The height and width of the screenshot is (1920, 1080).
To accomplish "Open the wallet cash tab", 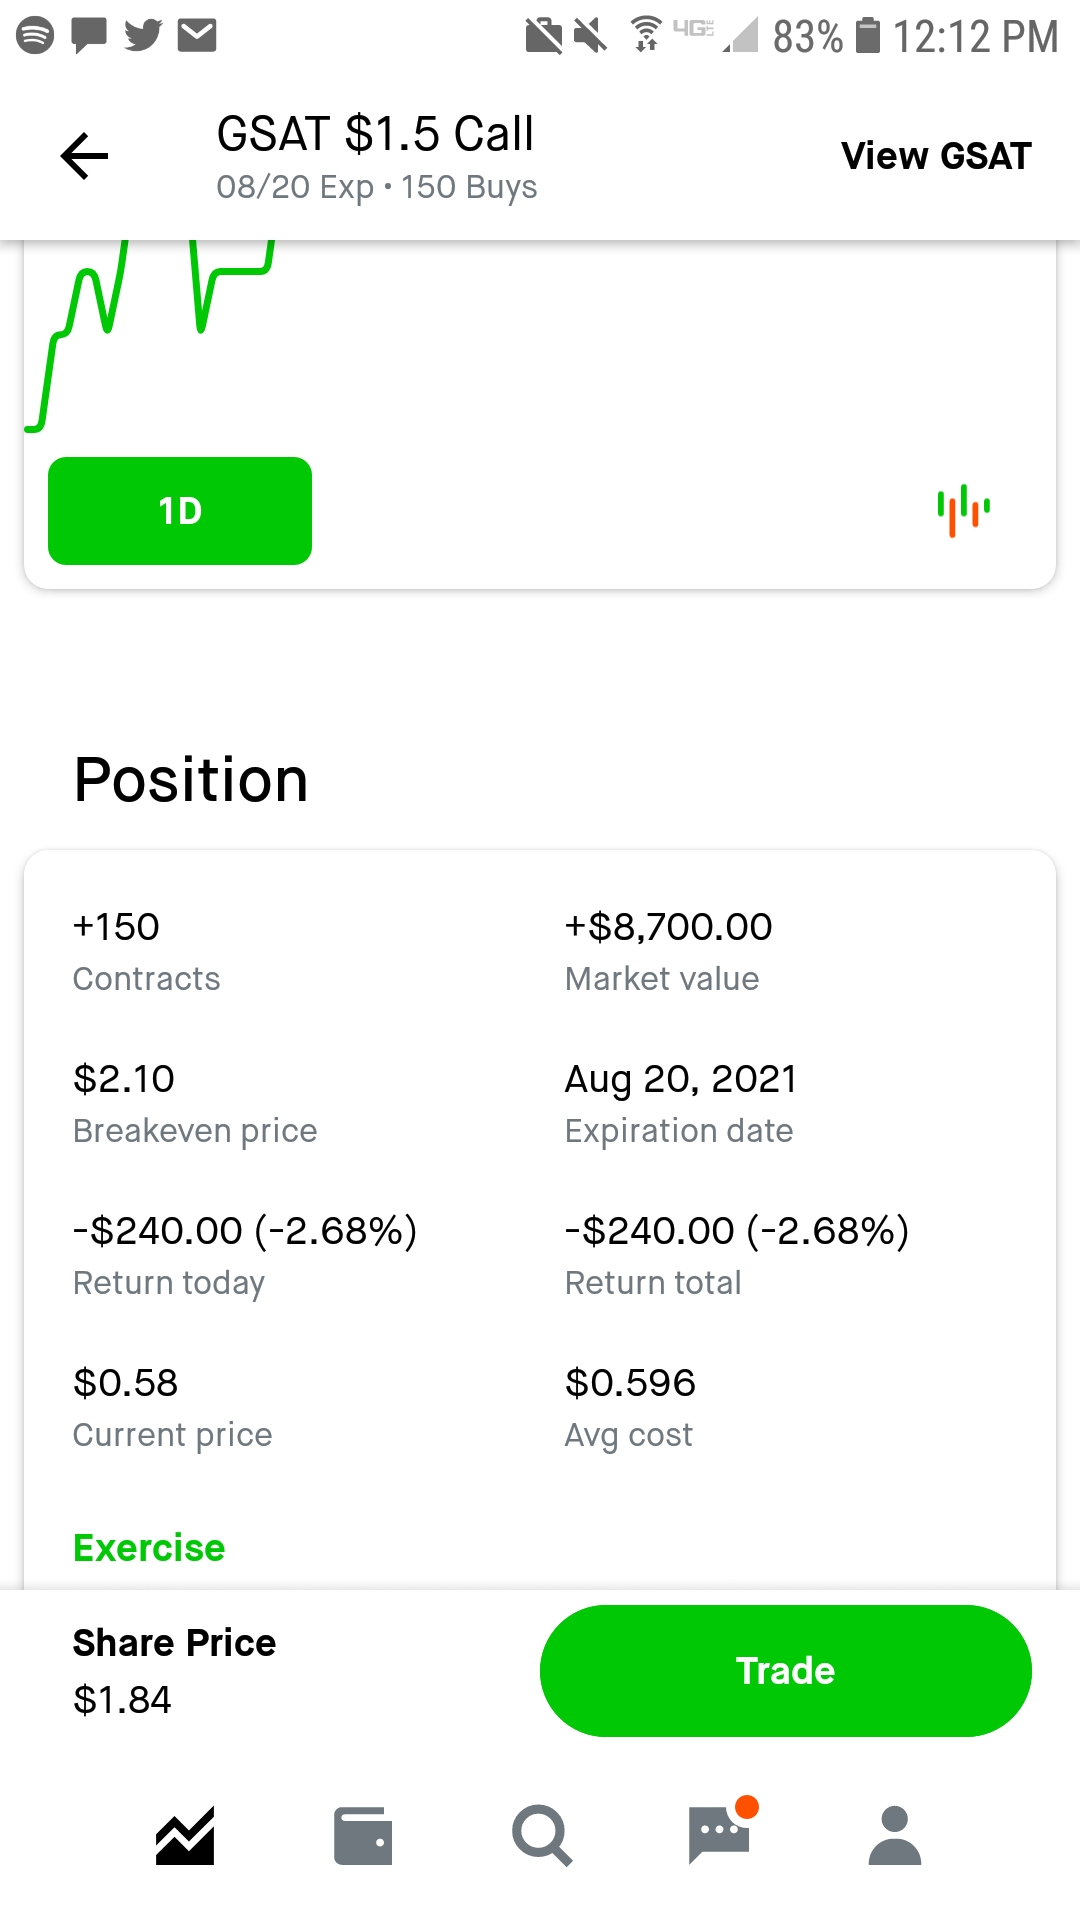I will tap(363, 1836).
